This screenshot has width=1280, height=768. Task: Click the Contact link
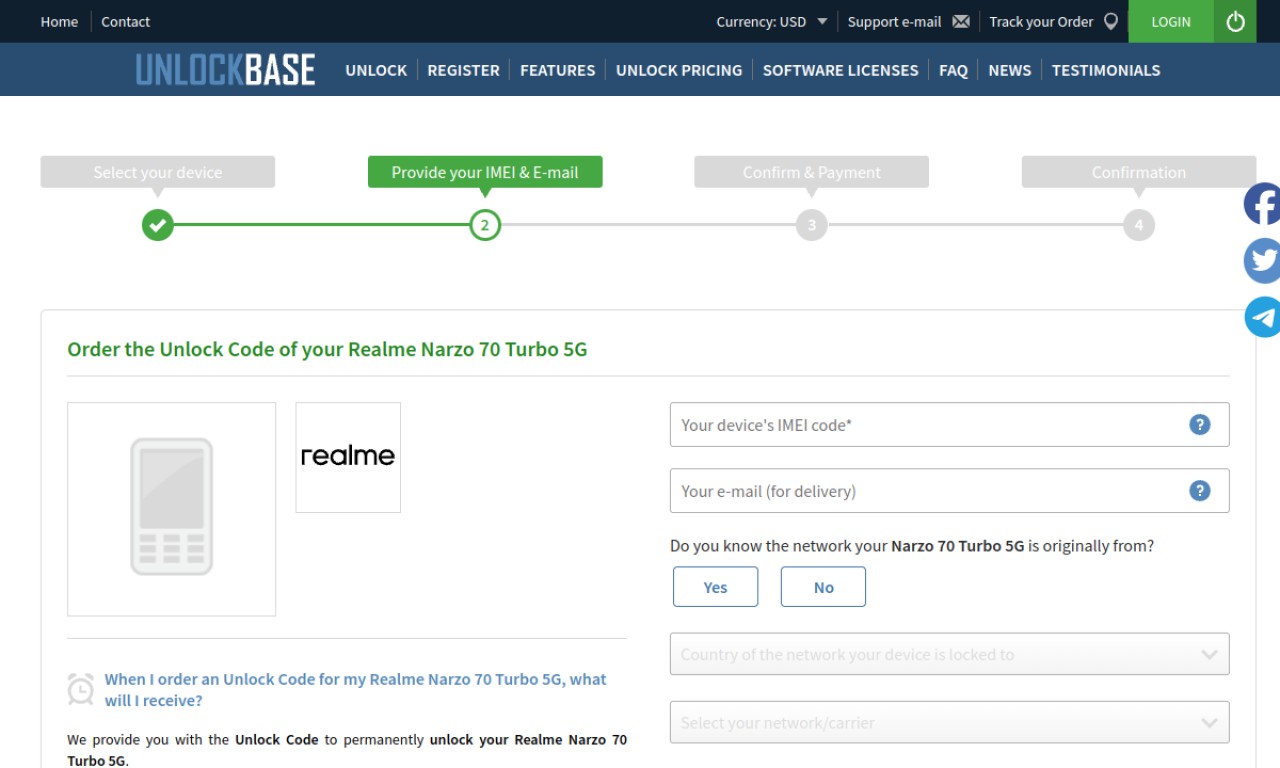click(x=125, y=21)
